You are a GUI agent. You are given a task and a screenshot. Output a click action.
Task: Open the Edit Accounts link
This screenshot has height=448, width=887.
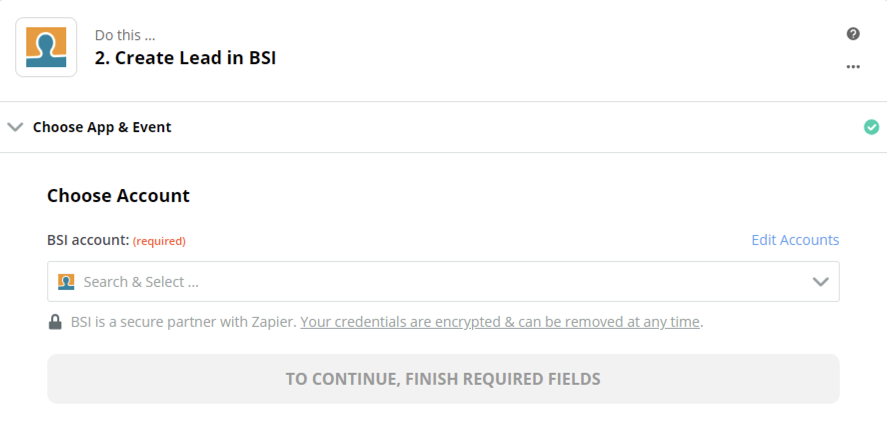coord(795,240)
